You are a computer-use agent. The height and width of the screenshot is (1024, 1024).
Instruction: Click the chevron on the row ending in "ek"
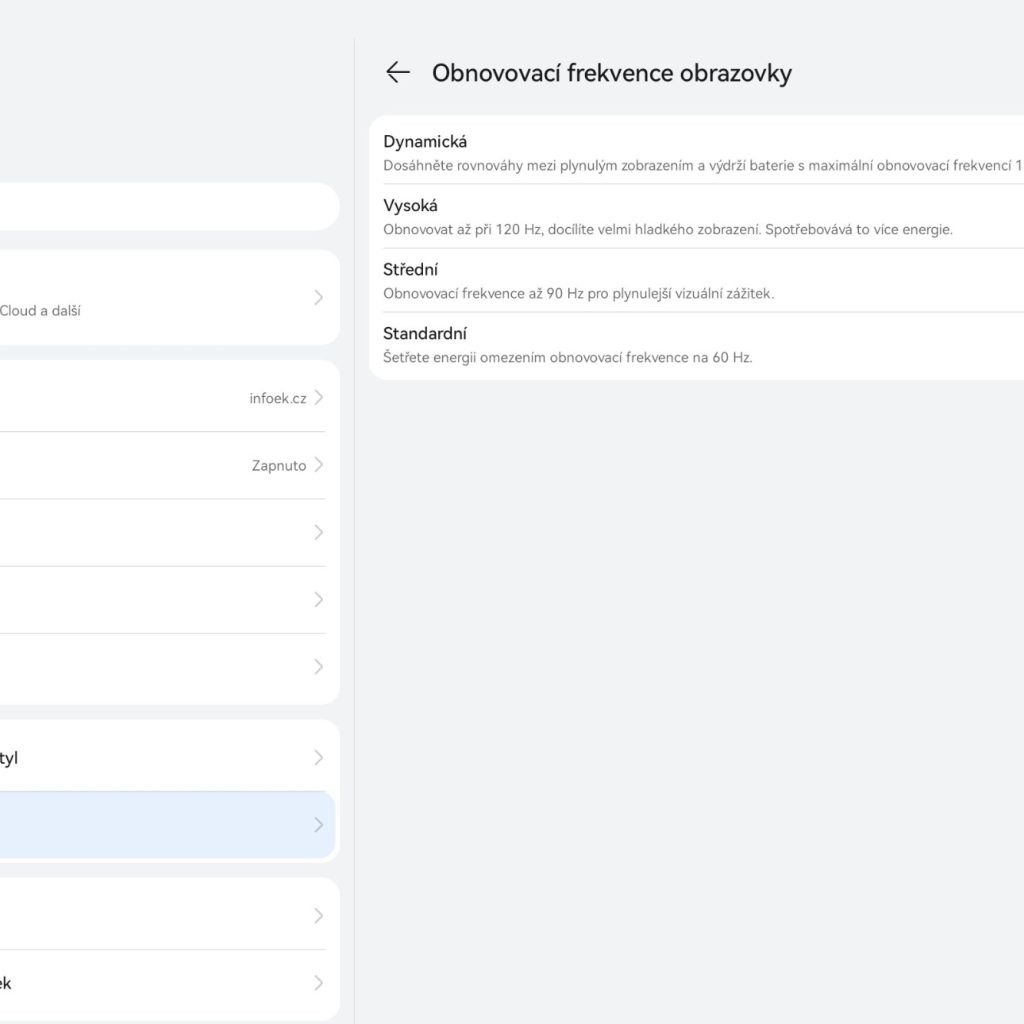318,983
